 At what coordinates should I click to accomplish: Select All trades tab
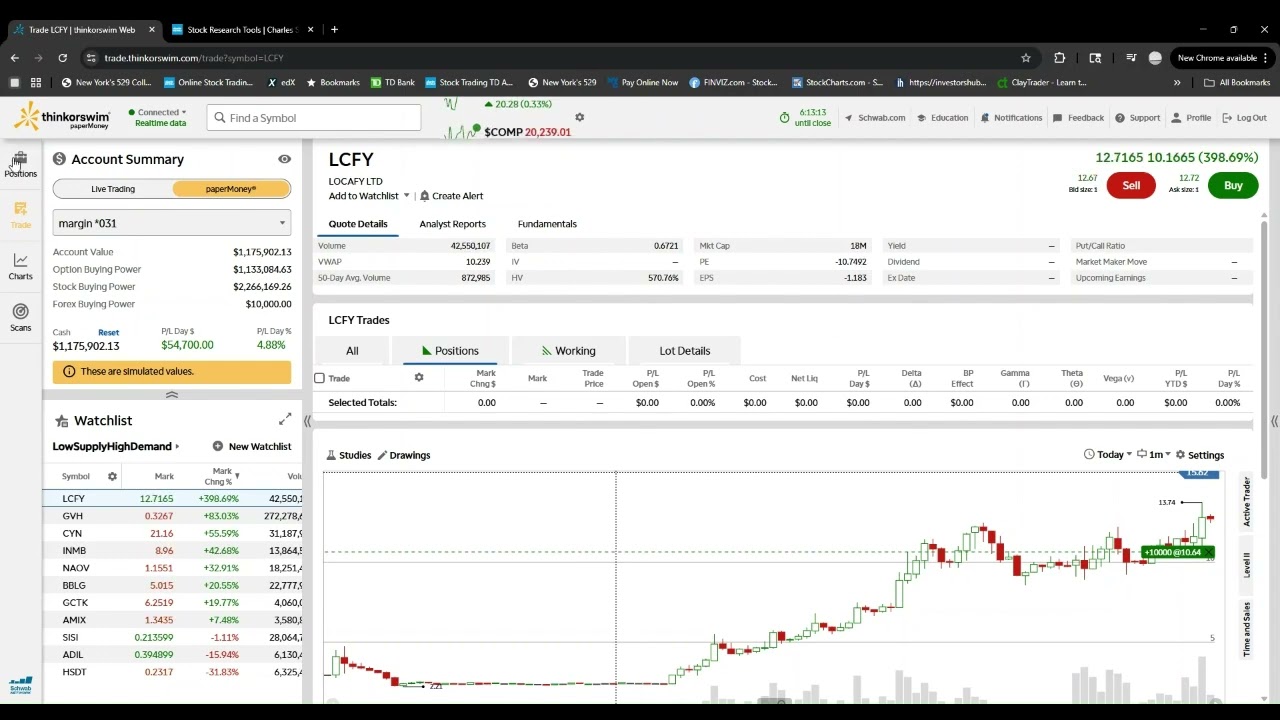(352, 351)
